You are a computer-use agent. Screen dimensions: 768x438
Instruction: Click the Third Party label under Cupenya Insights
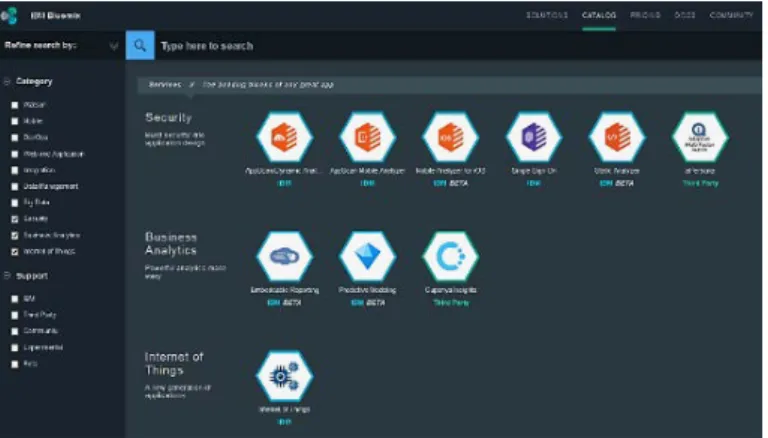click(x=451, y=303)
